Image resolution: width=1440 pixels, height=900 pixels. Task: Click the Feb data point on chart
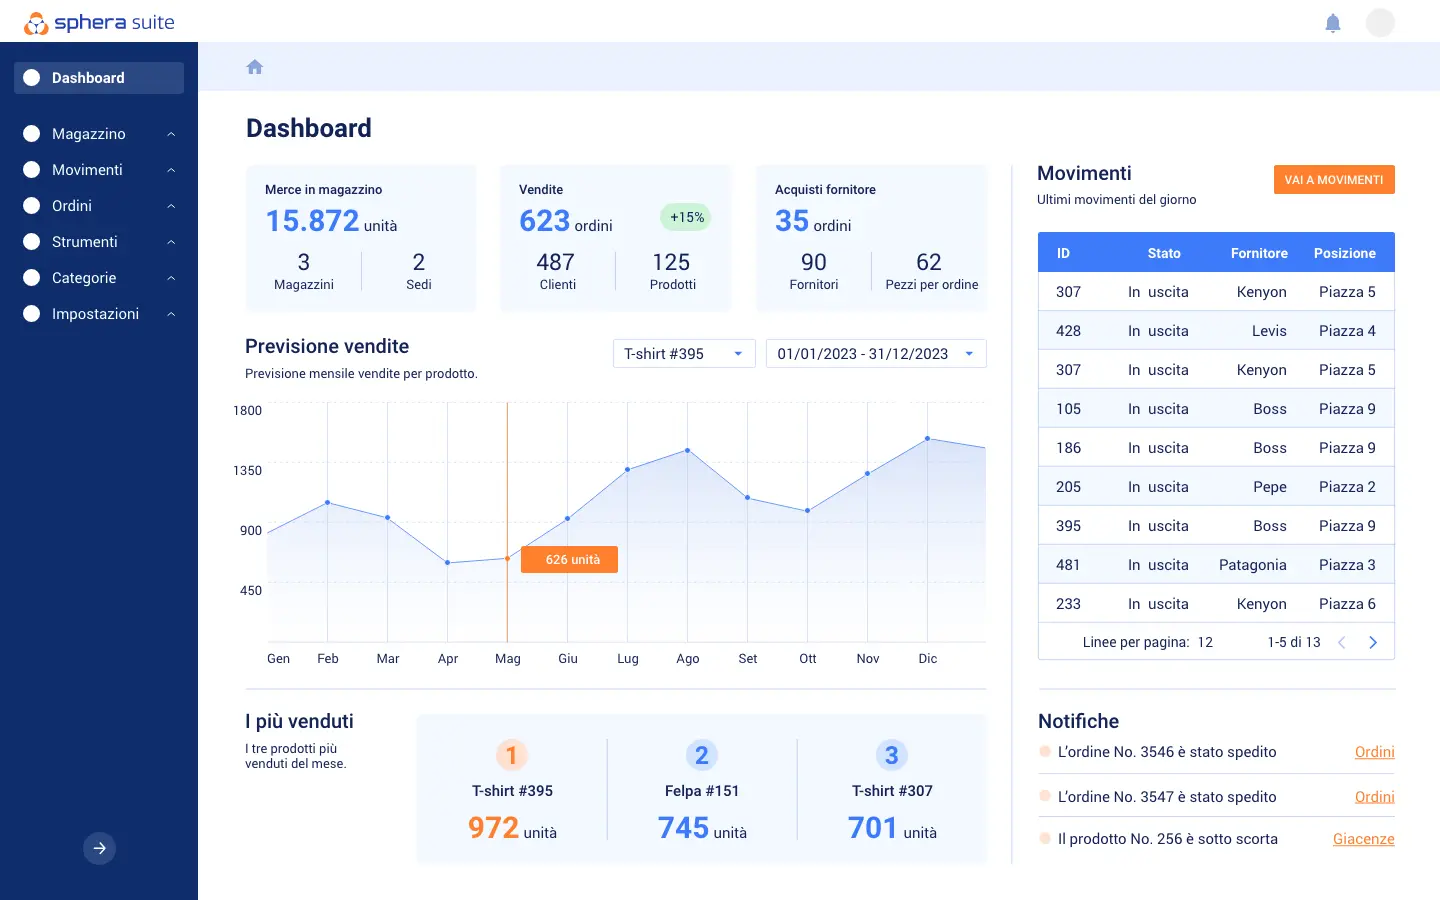(x=328, y=502)
